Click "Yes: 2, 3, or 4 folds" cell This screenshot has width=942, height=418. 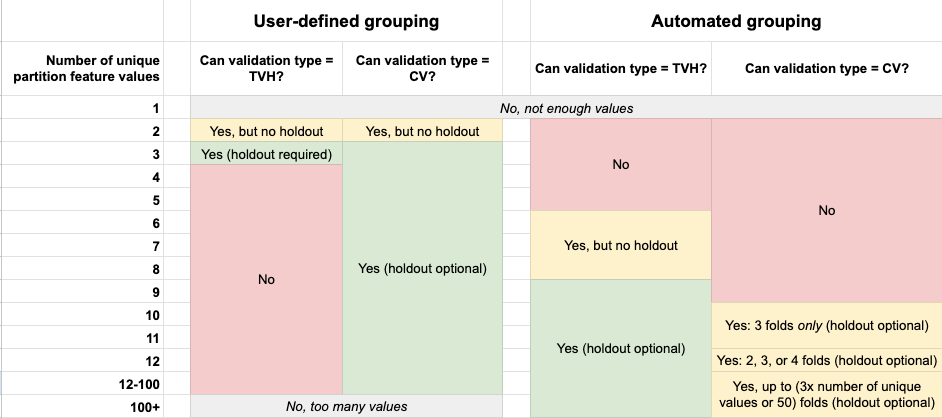click(x=826, y=360)
